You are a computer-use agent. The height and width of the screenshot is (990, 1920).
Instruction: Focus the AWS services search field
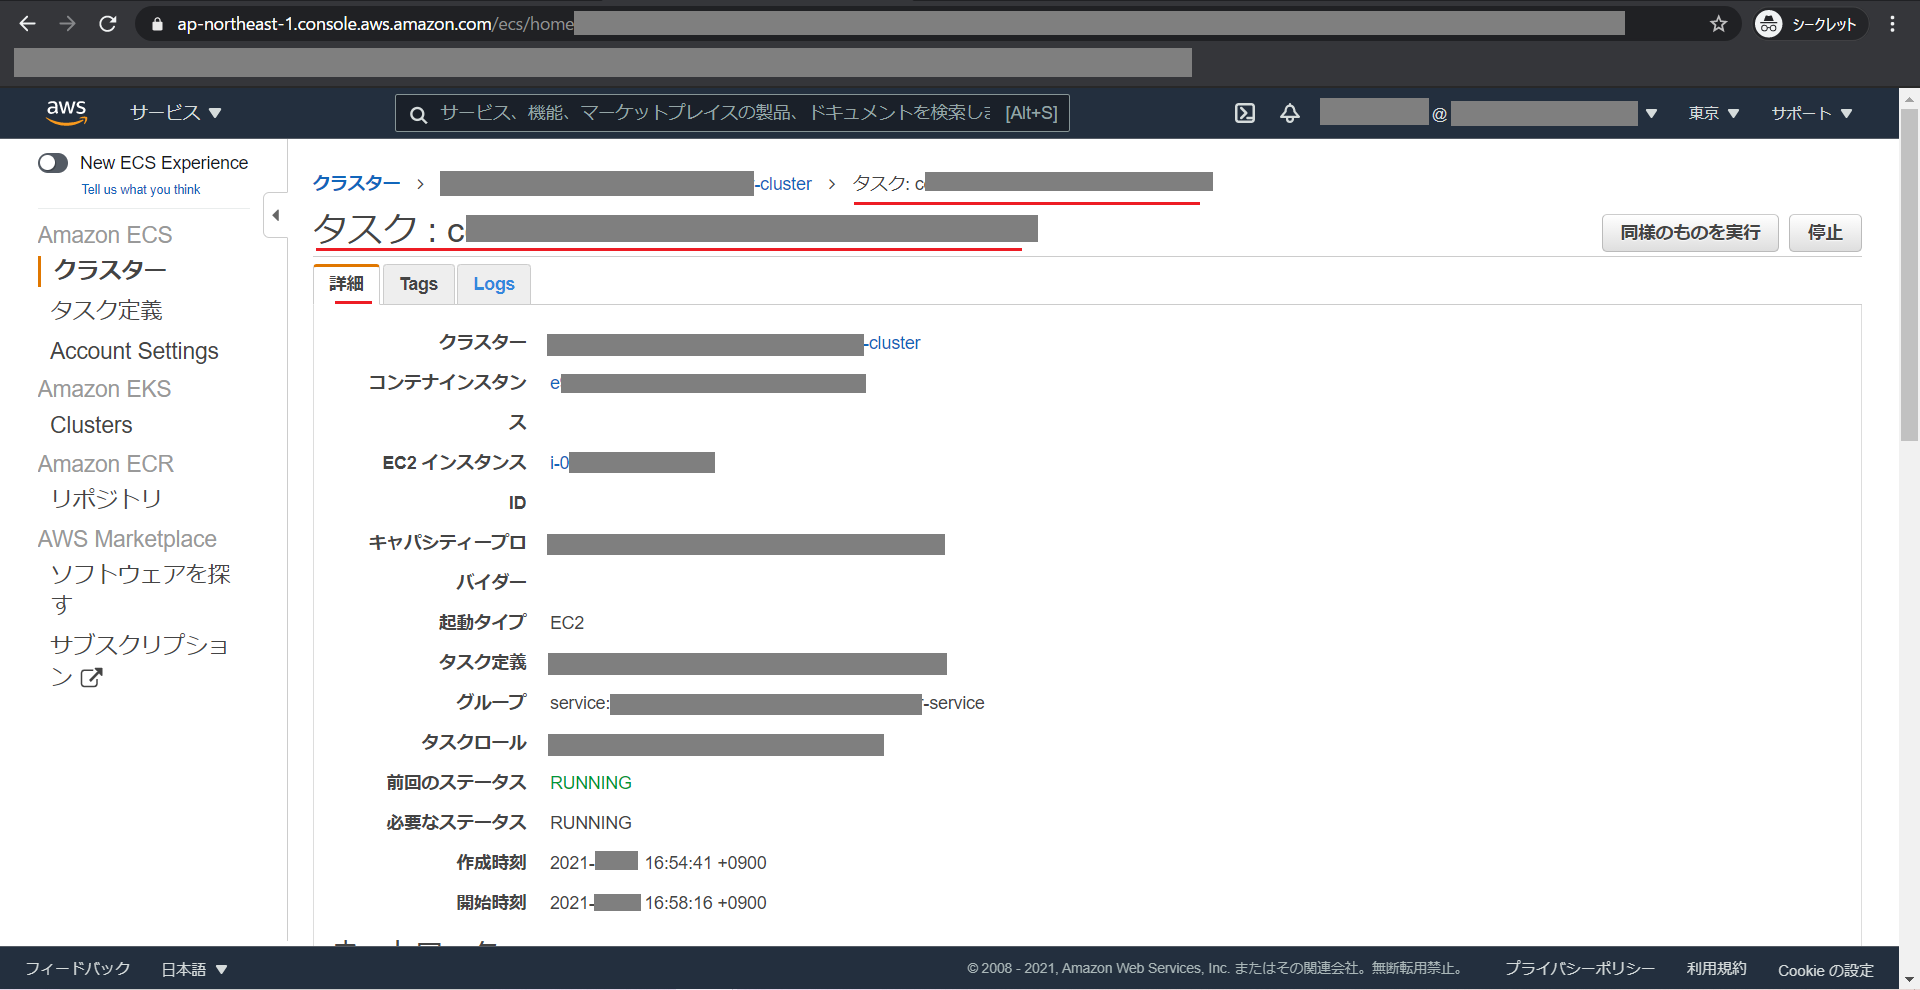[732, 113]
